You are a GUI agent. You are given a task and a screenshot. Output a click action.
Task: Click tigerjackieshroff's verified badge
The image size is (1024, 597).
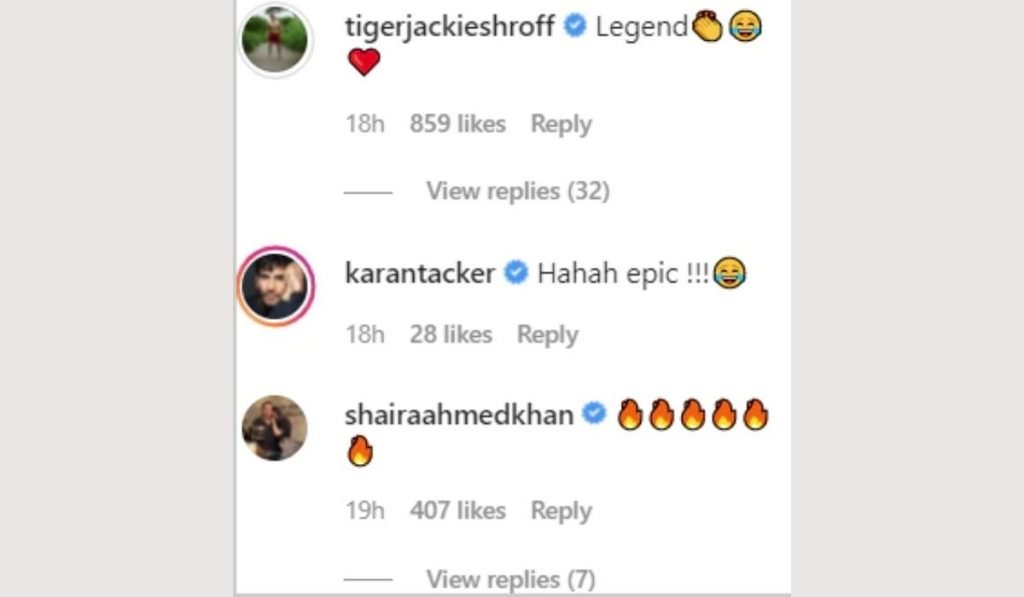coord(575,27)
